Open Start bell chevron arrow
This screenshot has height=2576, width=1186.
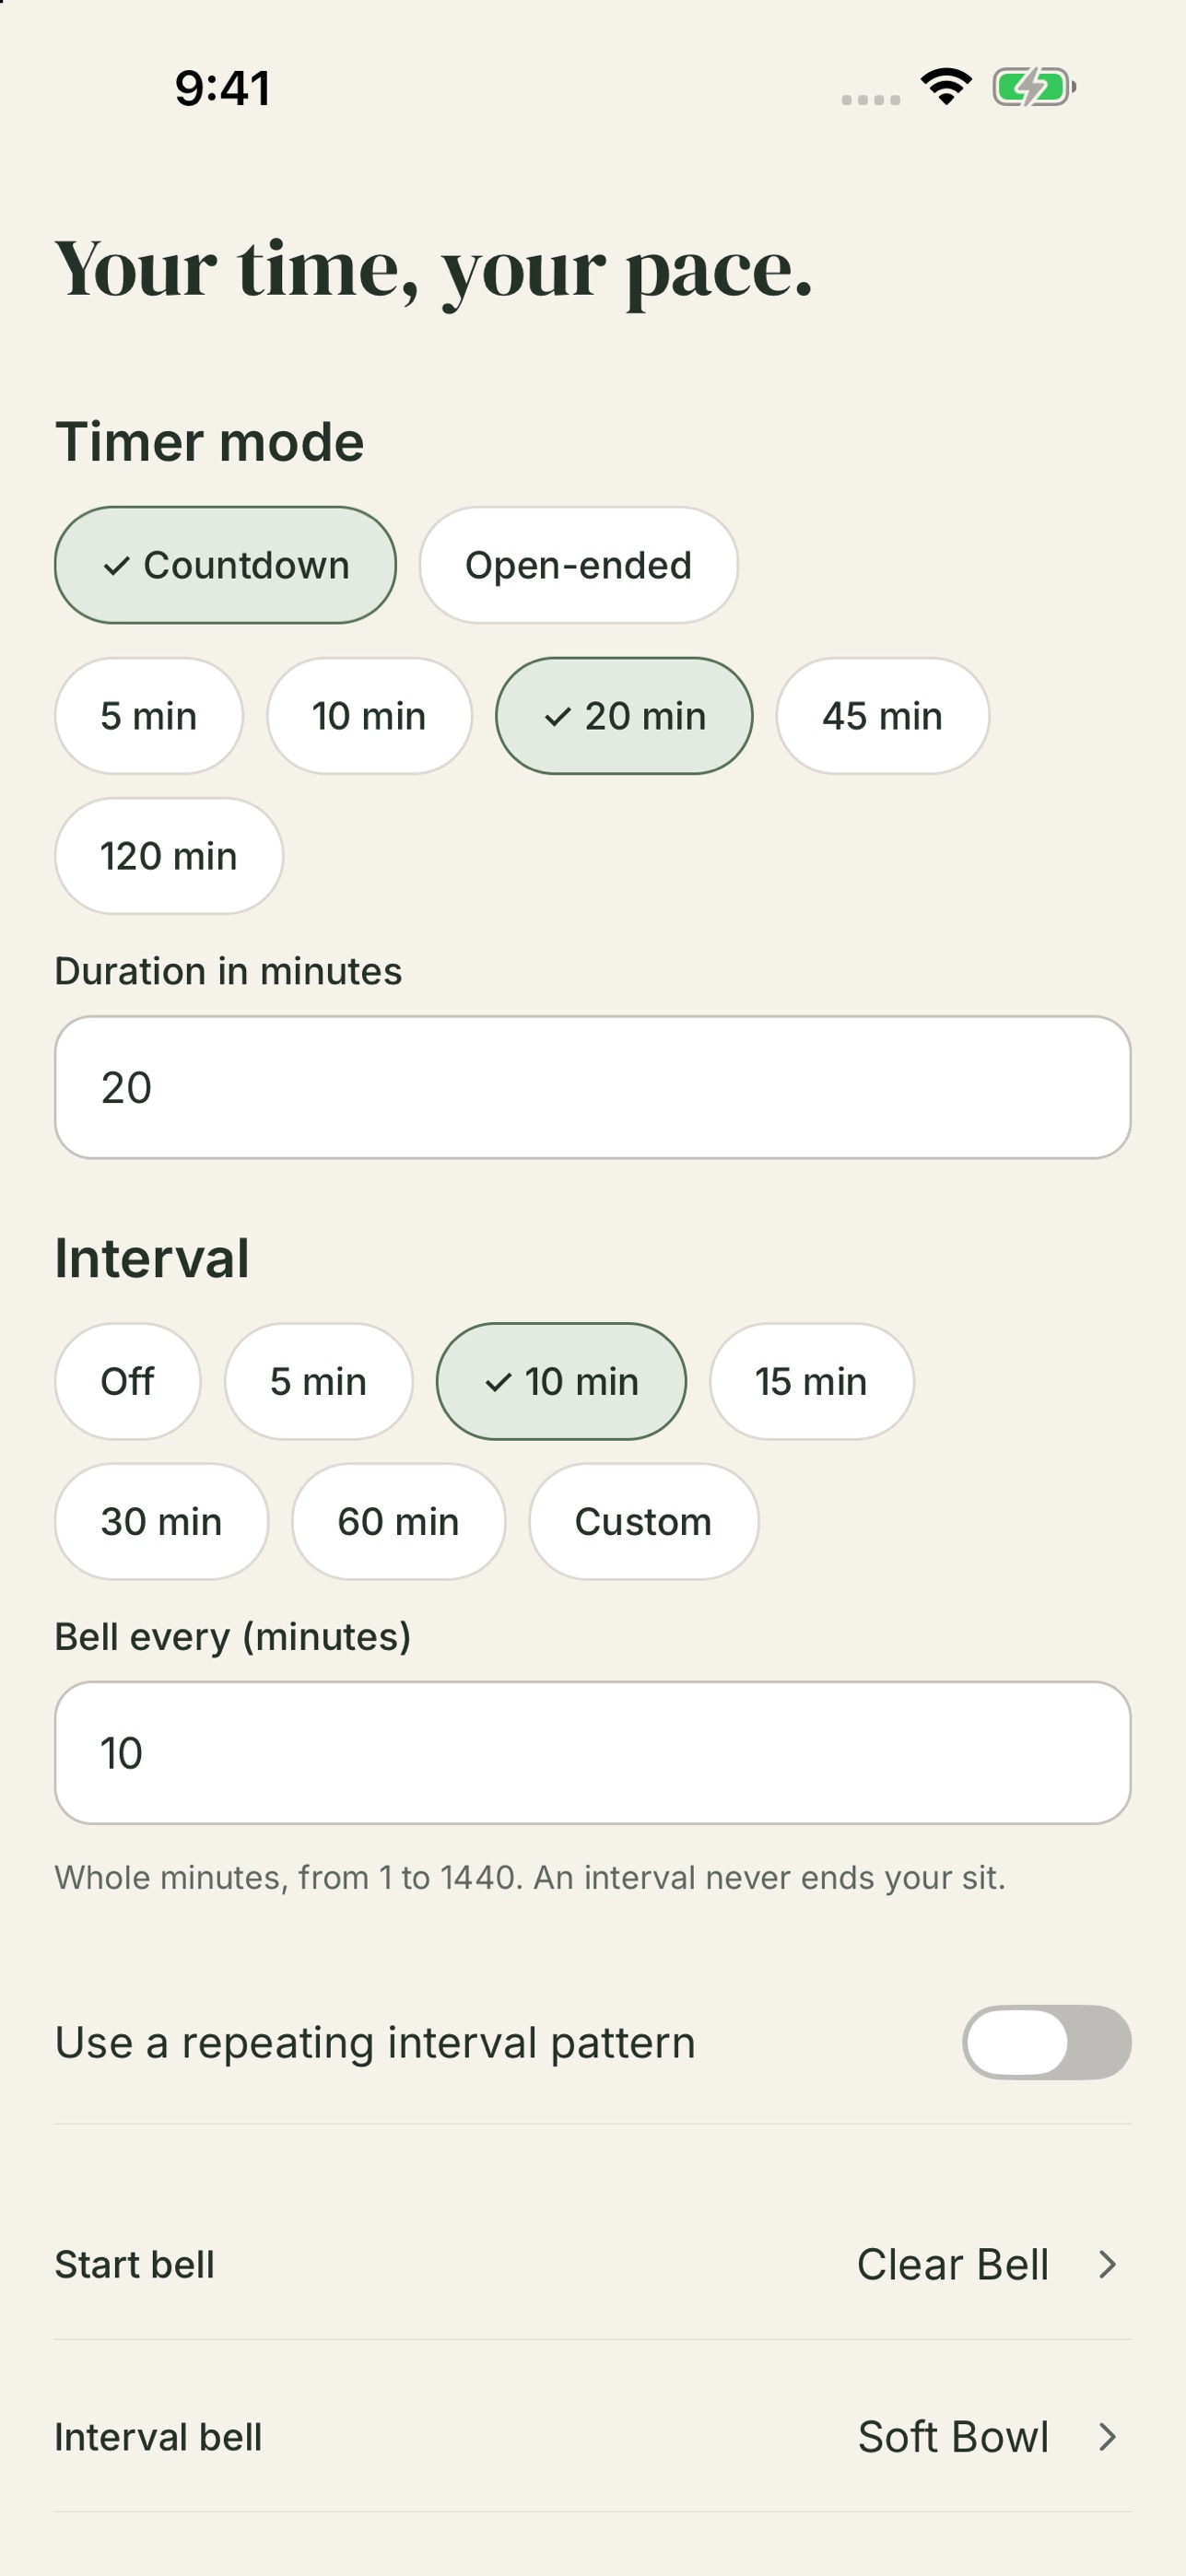pos(1107,2265)
